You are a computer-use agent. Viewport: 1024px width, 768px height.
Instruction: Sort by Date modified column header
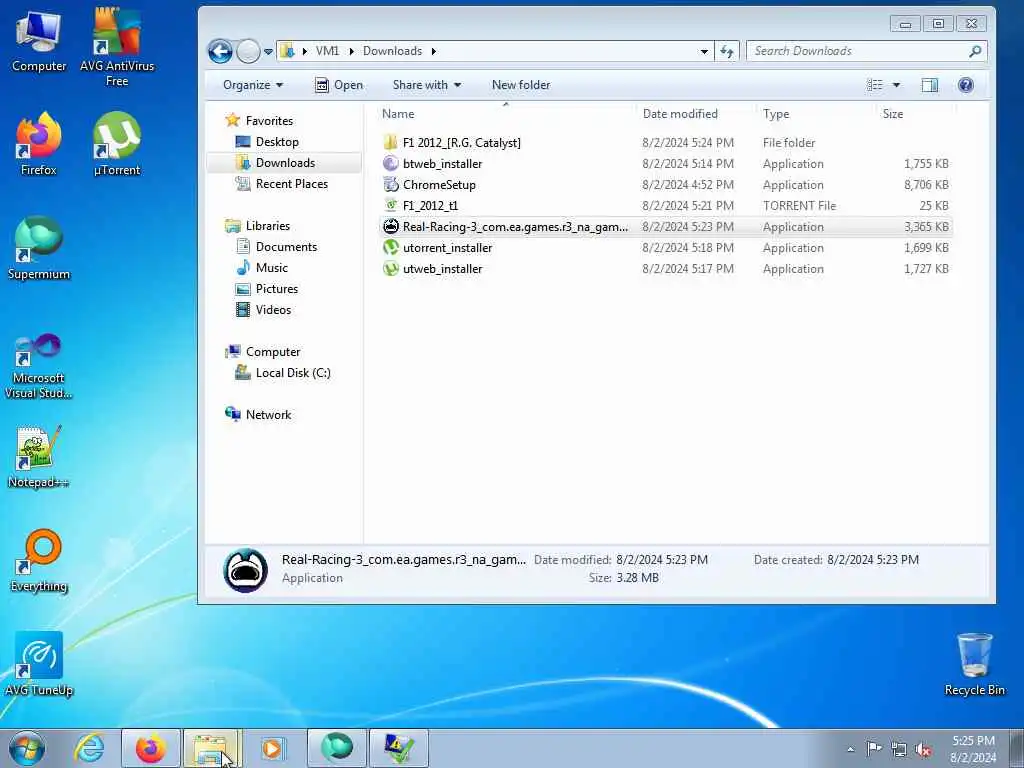696,114
